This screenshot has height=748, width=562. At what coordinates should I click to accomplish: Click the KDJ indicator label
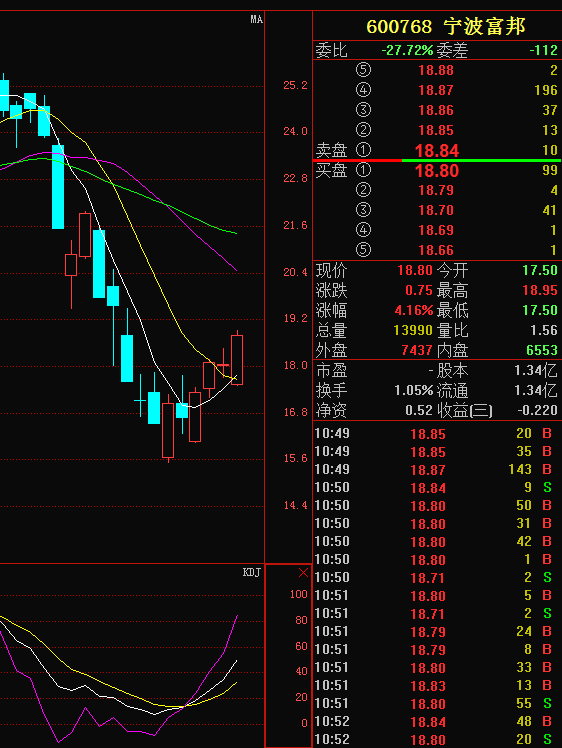[x=252, y=572]
